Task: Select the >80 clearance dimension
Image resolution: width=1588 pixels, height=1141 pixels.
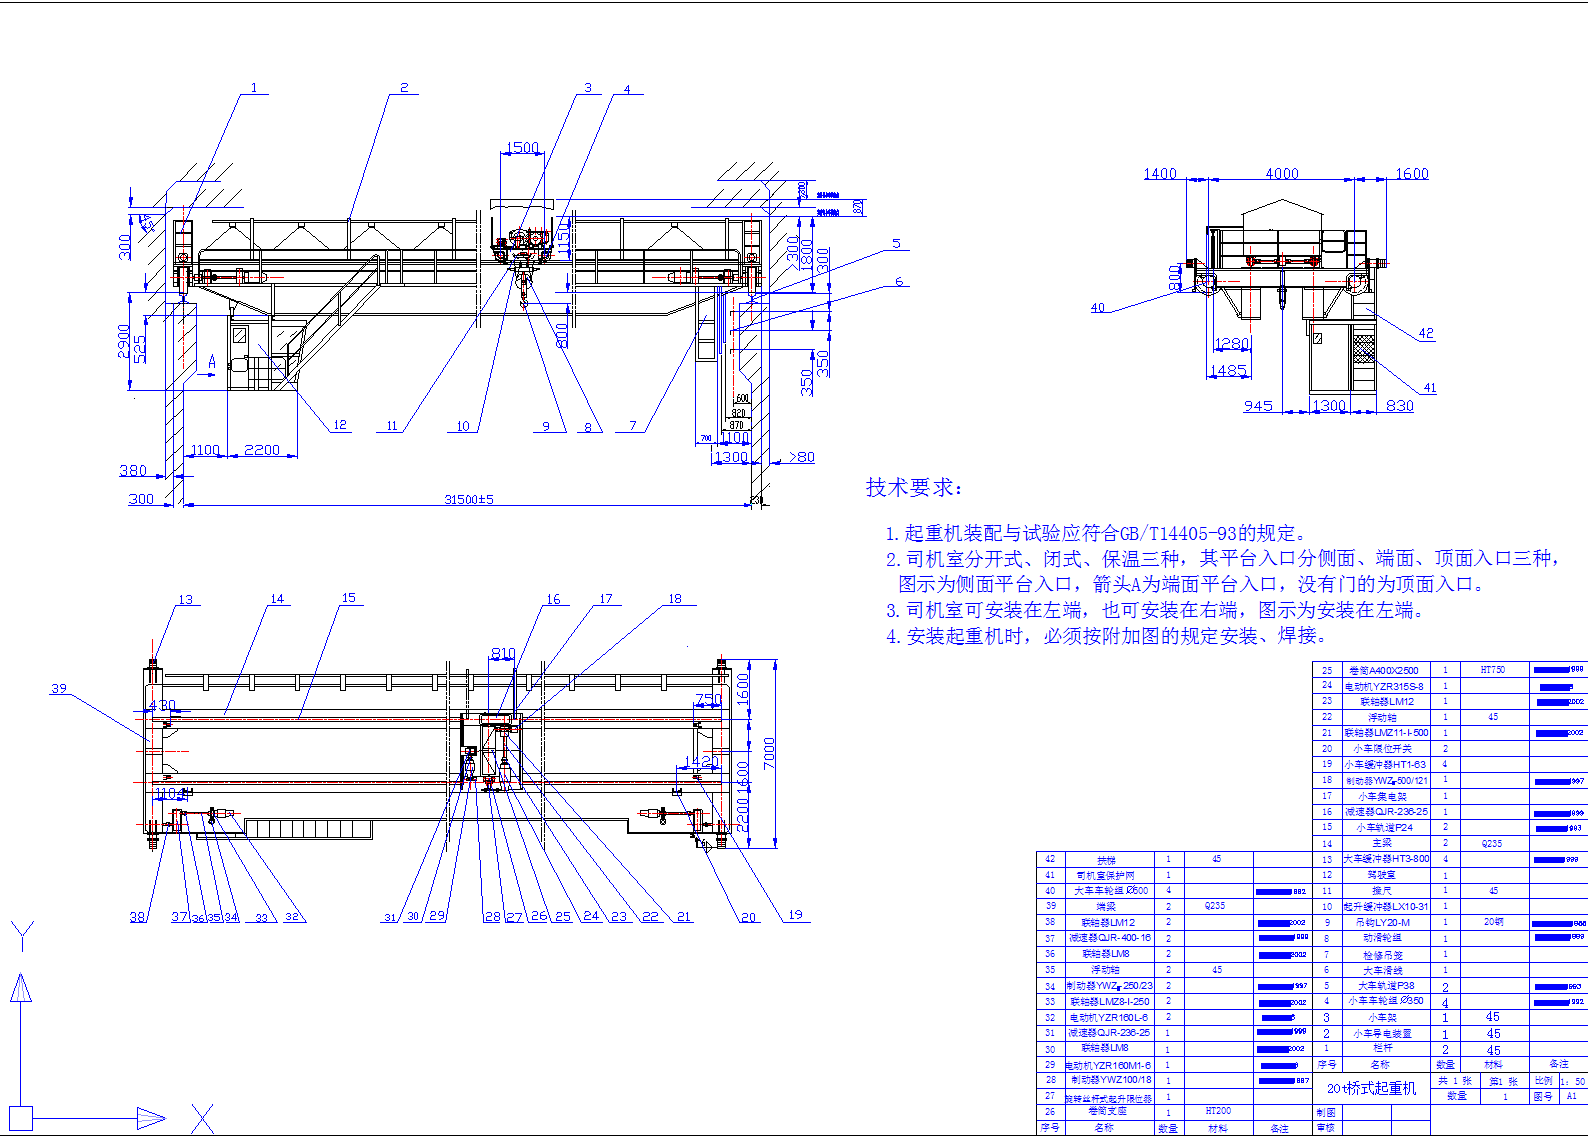Action: [x=802, y=457]
